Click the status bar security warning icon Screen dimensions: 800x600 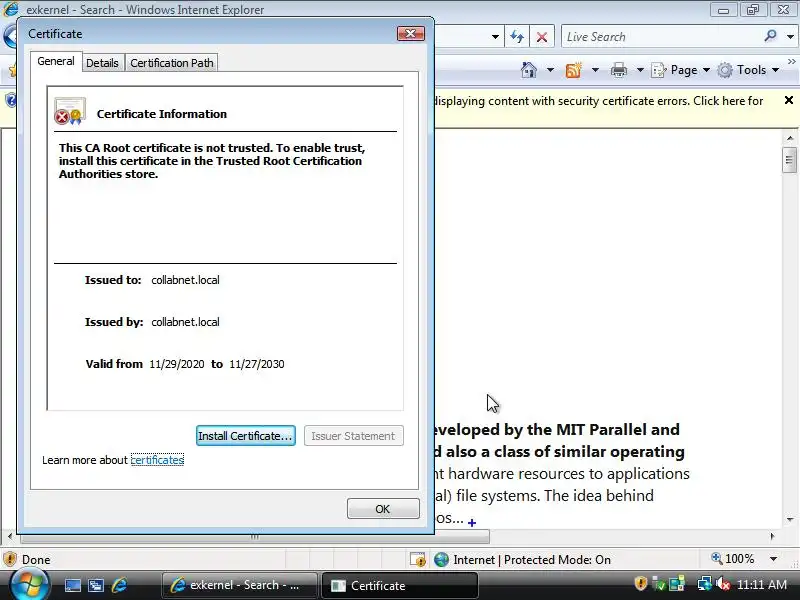click(x=10, y=559)
